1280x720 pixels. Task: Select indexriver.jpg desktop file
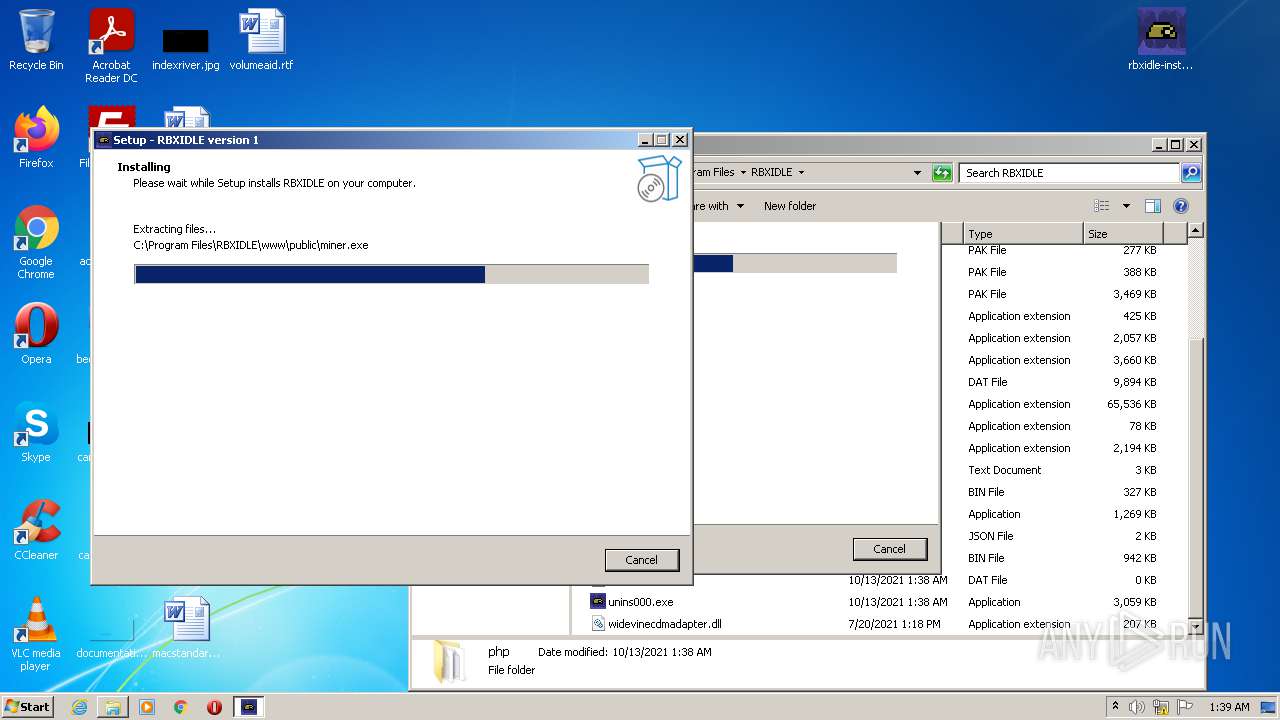(186, 46)
